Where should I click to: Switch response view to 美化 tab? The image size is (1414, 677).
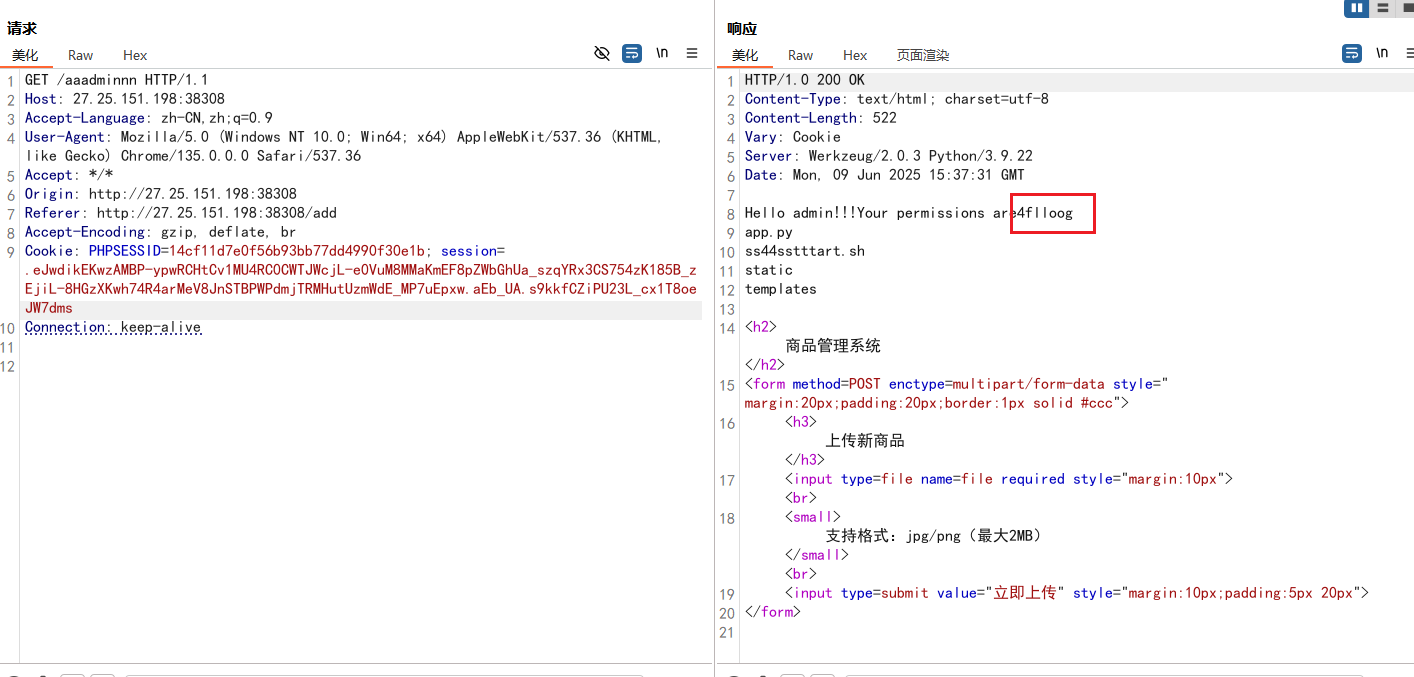pyautogui.click(x=745, y=55)
